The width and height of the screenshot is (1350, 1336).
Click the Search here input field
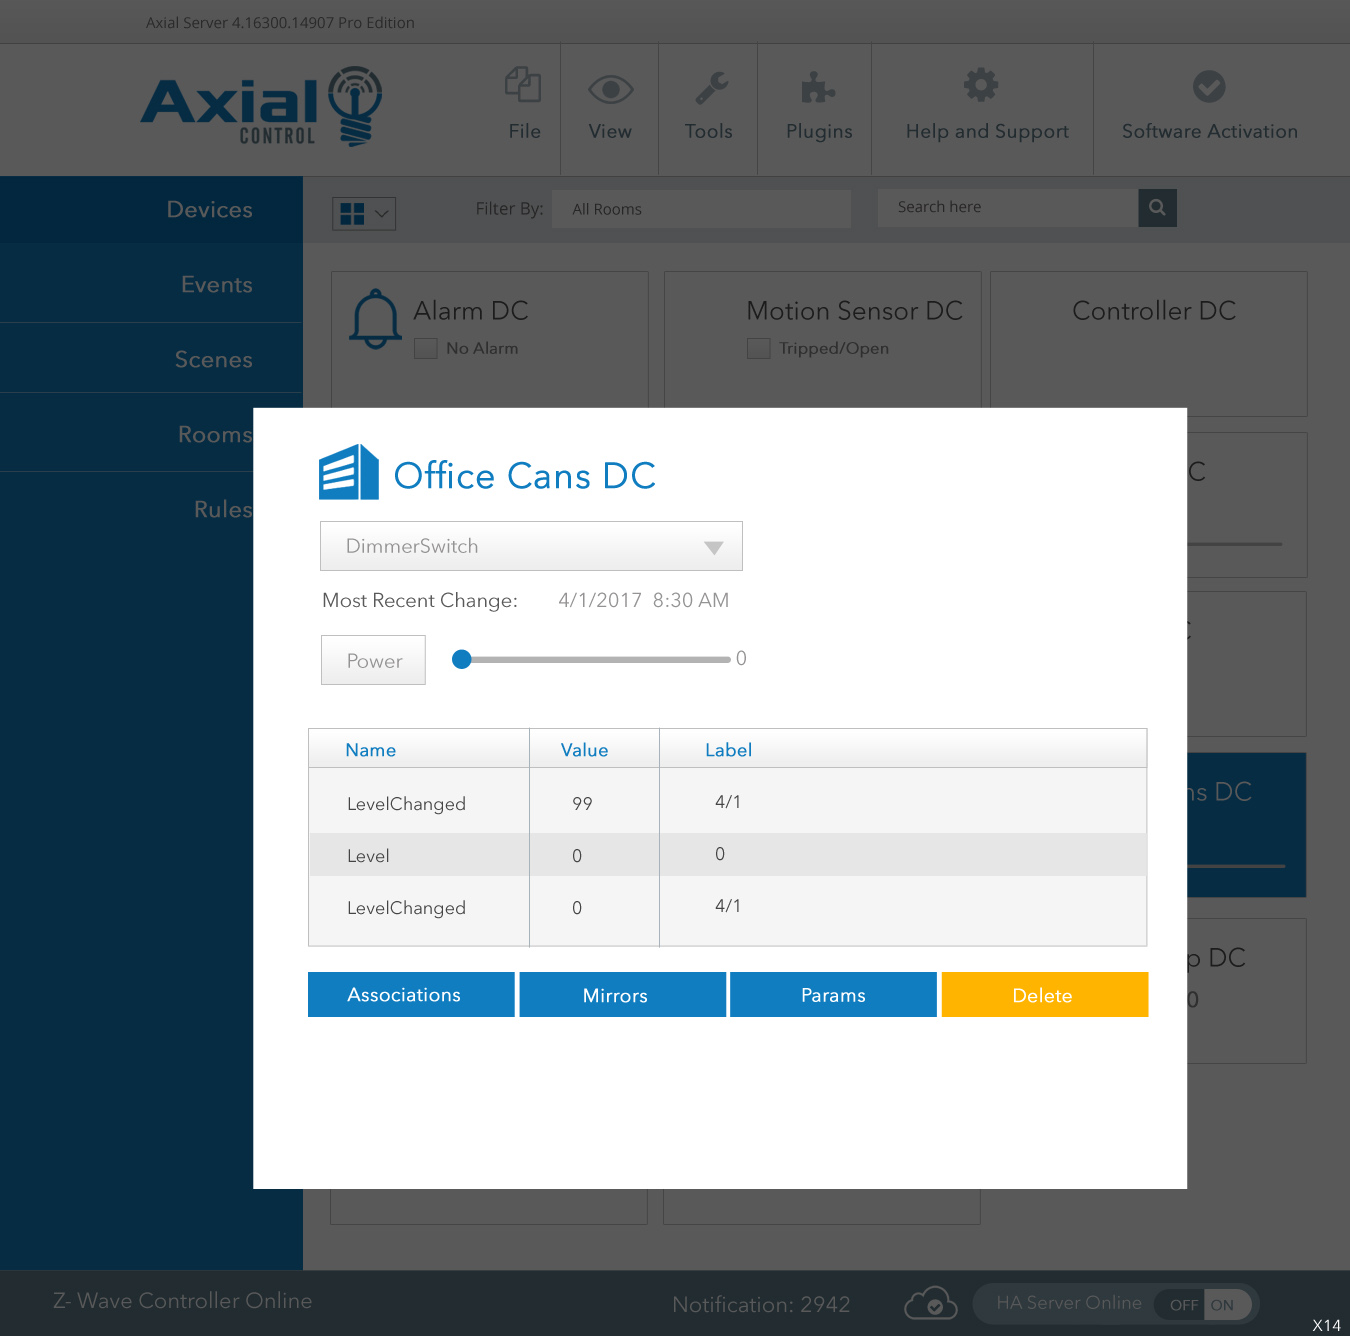tap(1007, 208)
